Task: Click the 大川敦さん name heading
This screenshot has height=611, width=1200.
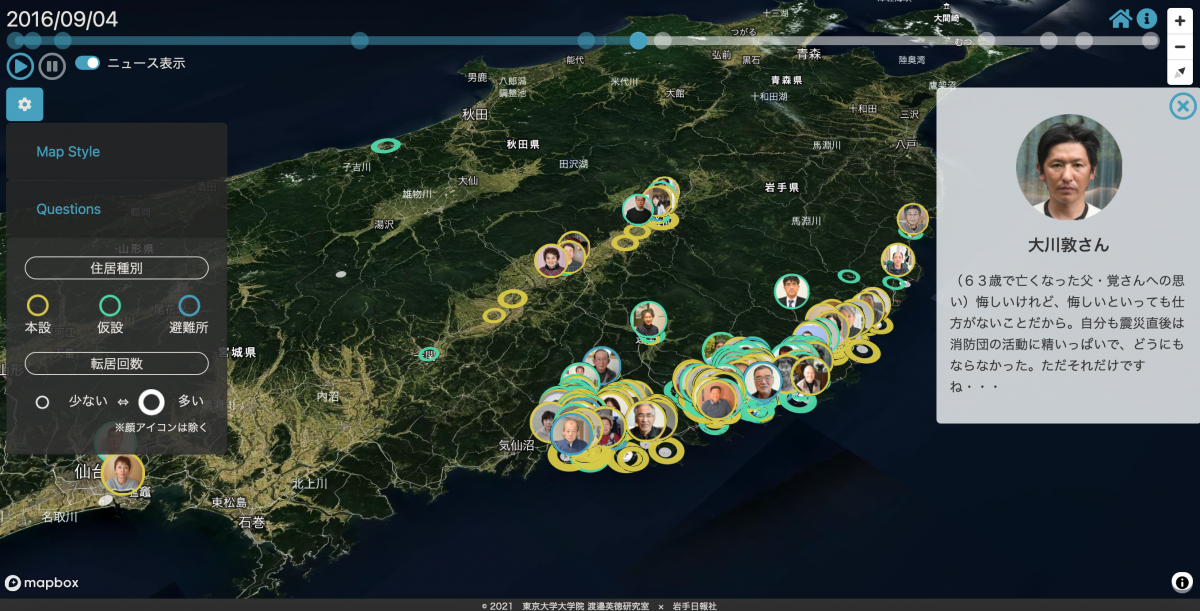Action: [1068, 245]
